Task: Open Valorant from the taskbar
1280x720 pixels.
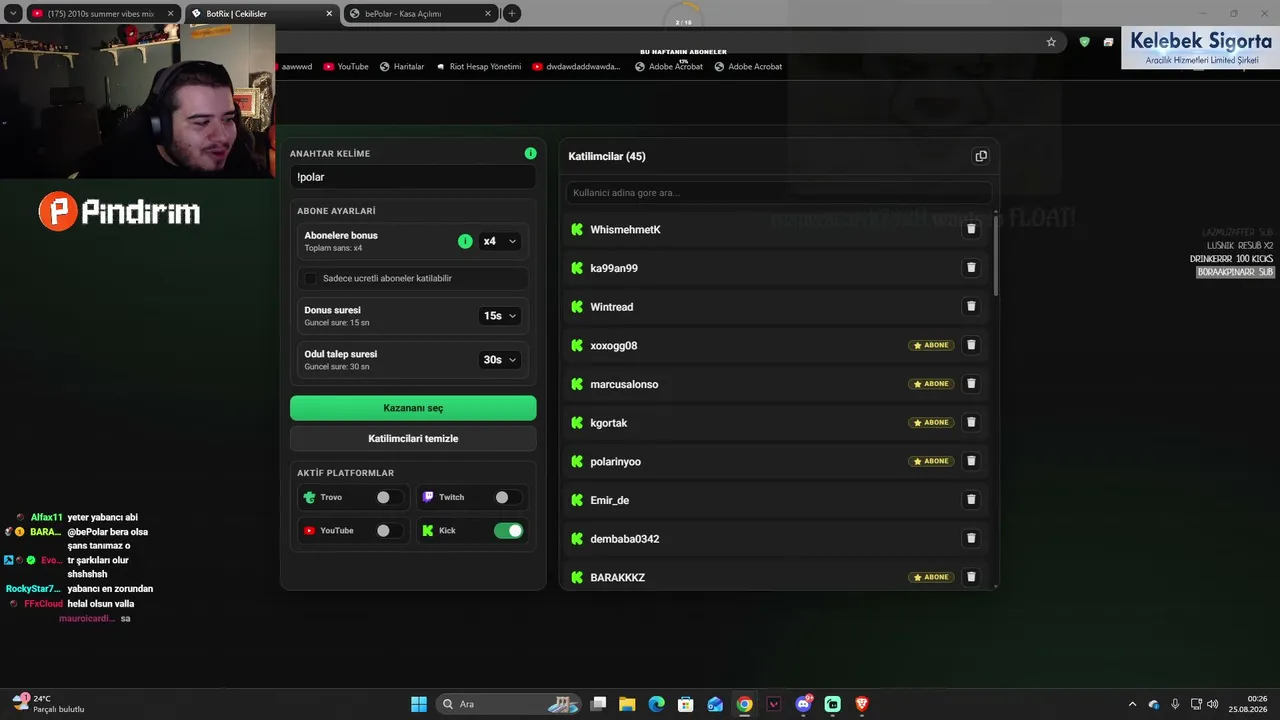Action: (774, 704)
